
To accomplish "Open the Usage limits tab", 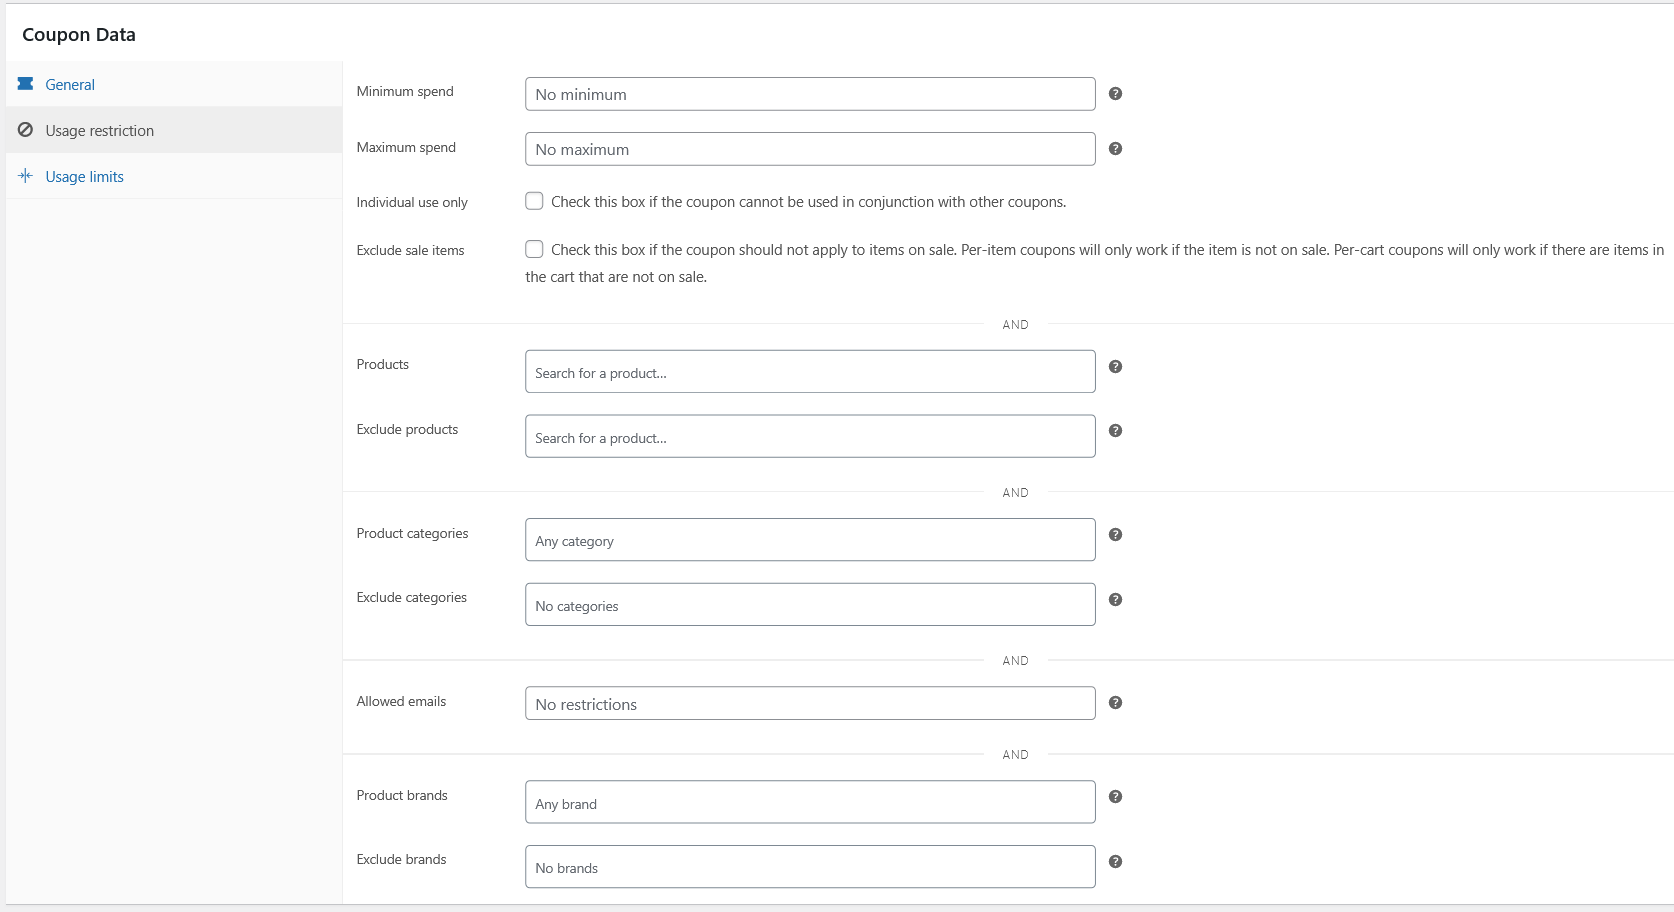I will click(x=84, y=176).
